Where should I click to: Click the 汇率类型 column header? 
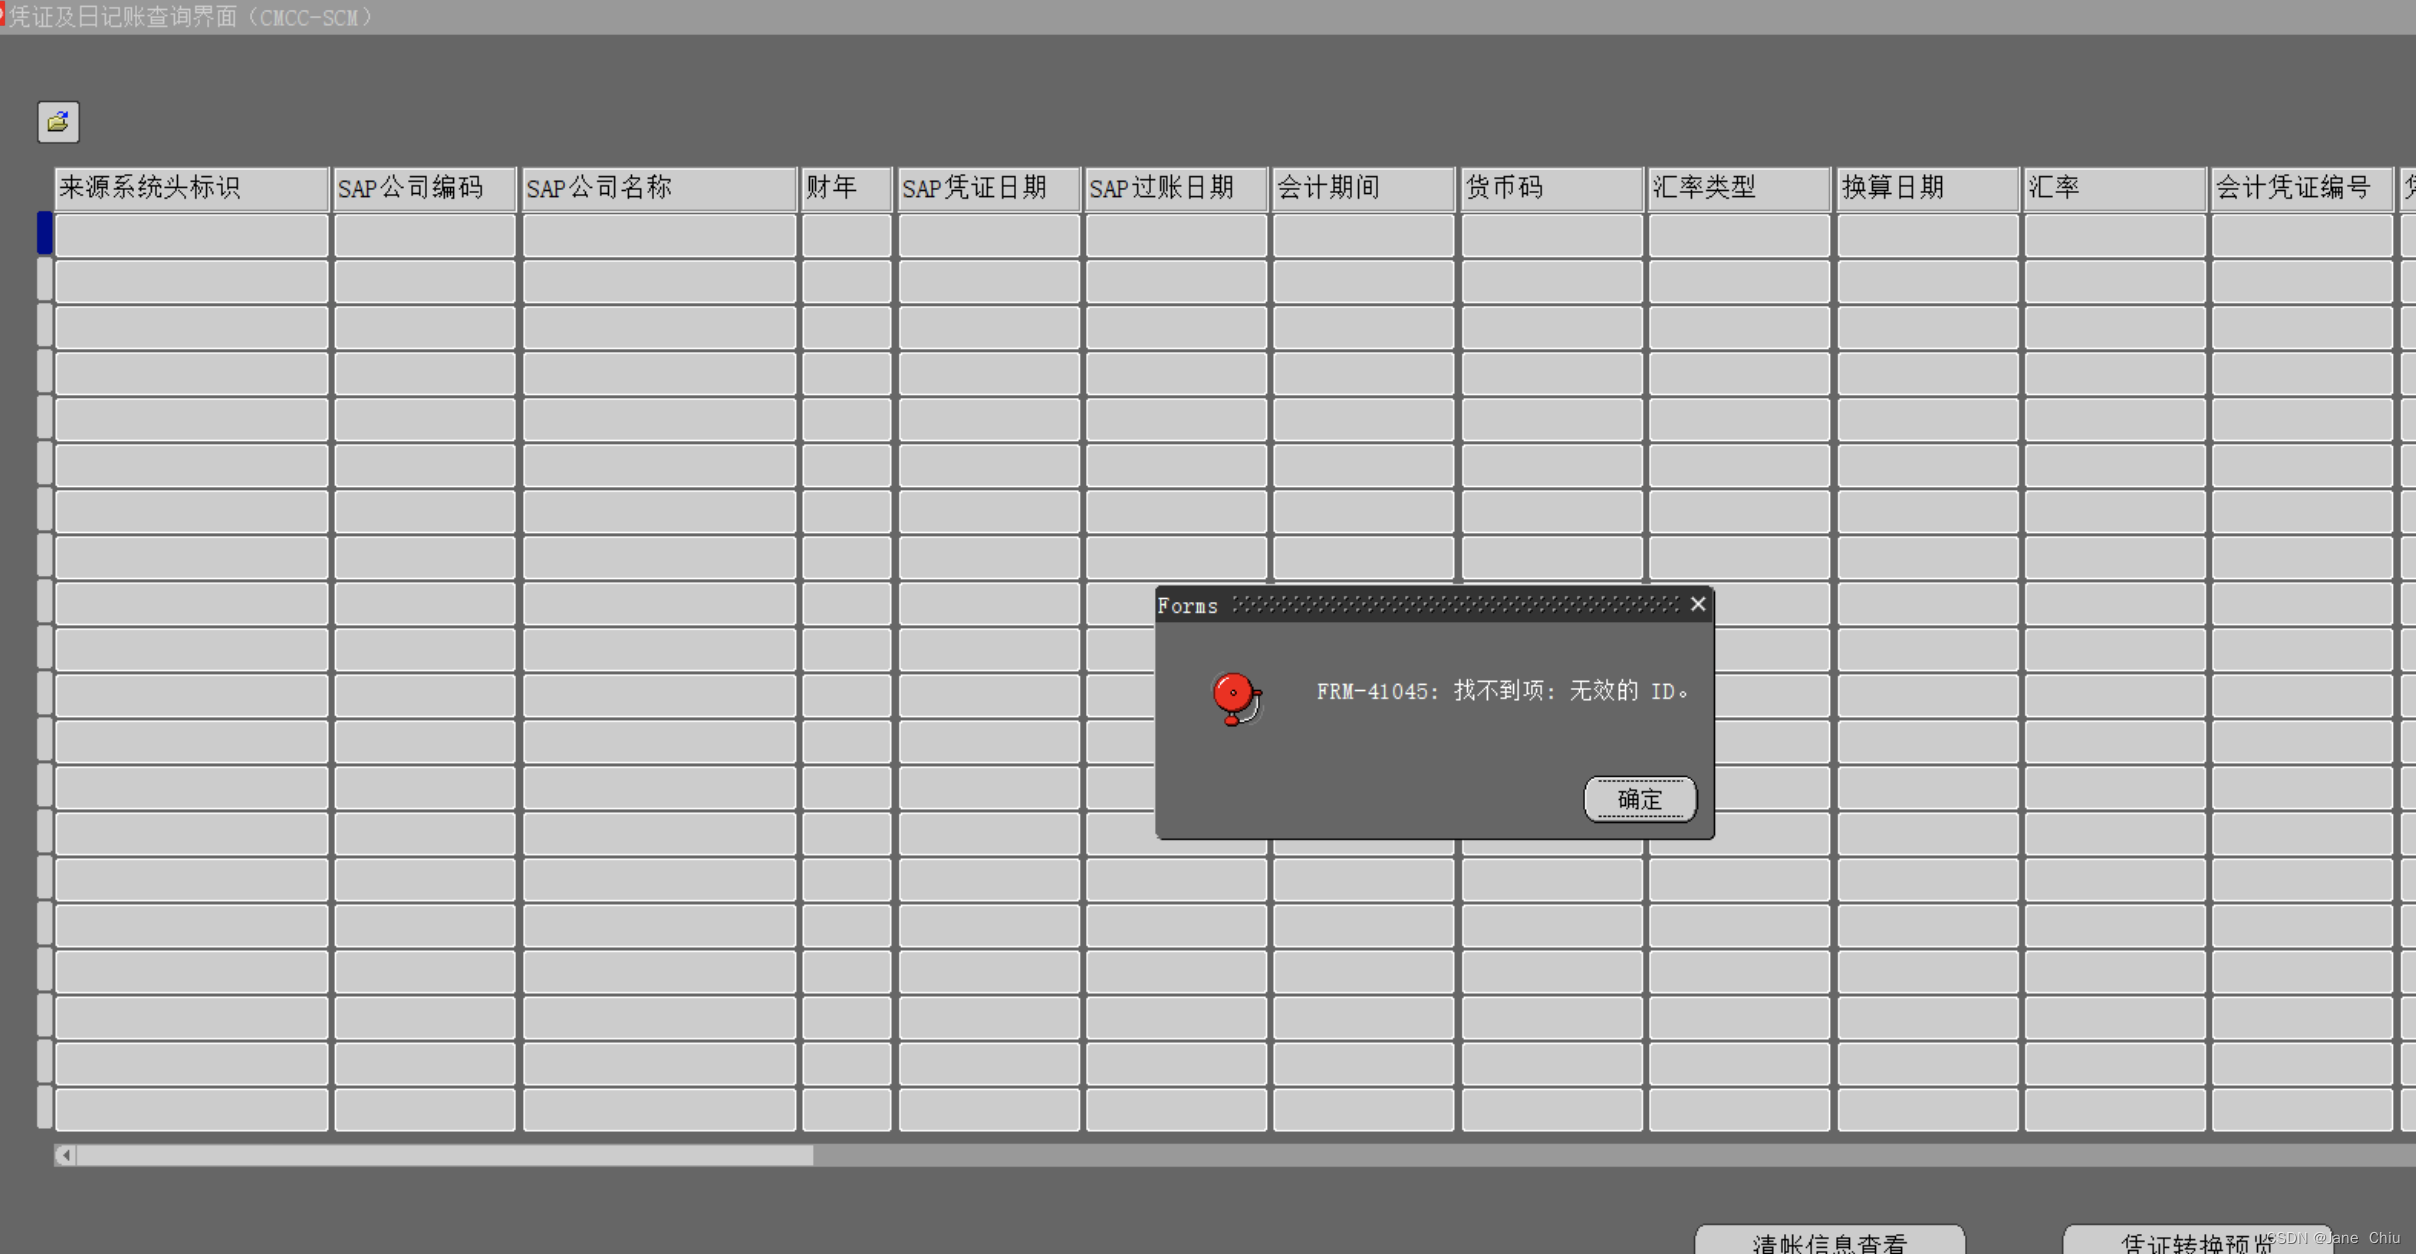tap(1738, 188)
